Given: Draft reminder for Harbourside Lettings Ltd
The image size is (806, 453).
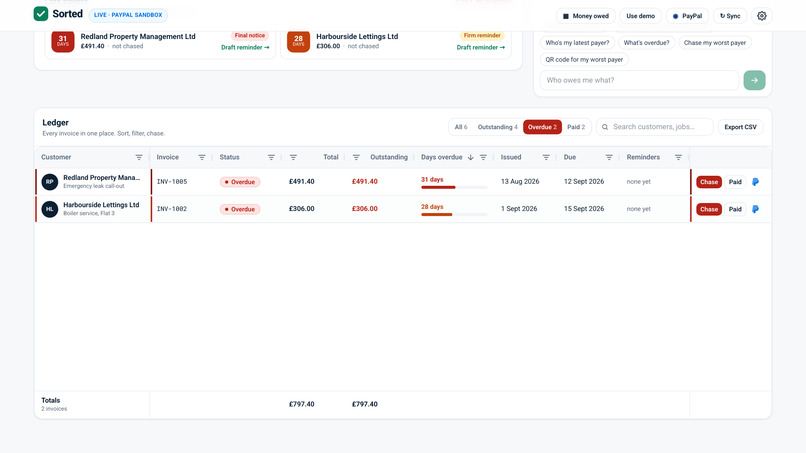Looking at the screenshot, I should [481, 47].
